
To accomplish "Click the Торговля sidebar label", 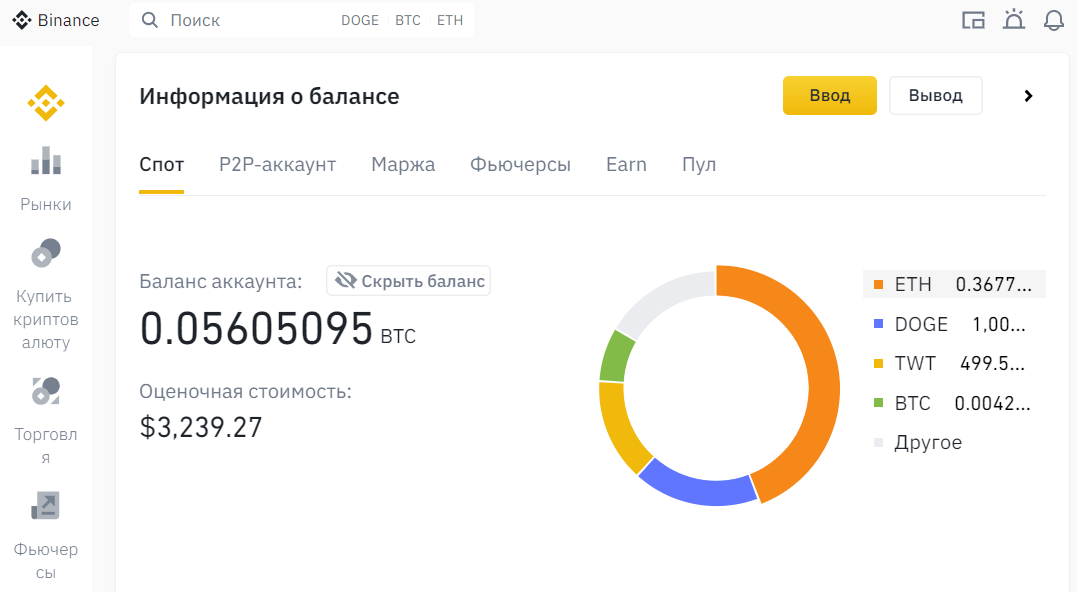I will [x=46, y=446].
